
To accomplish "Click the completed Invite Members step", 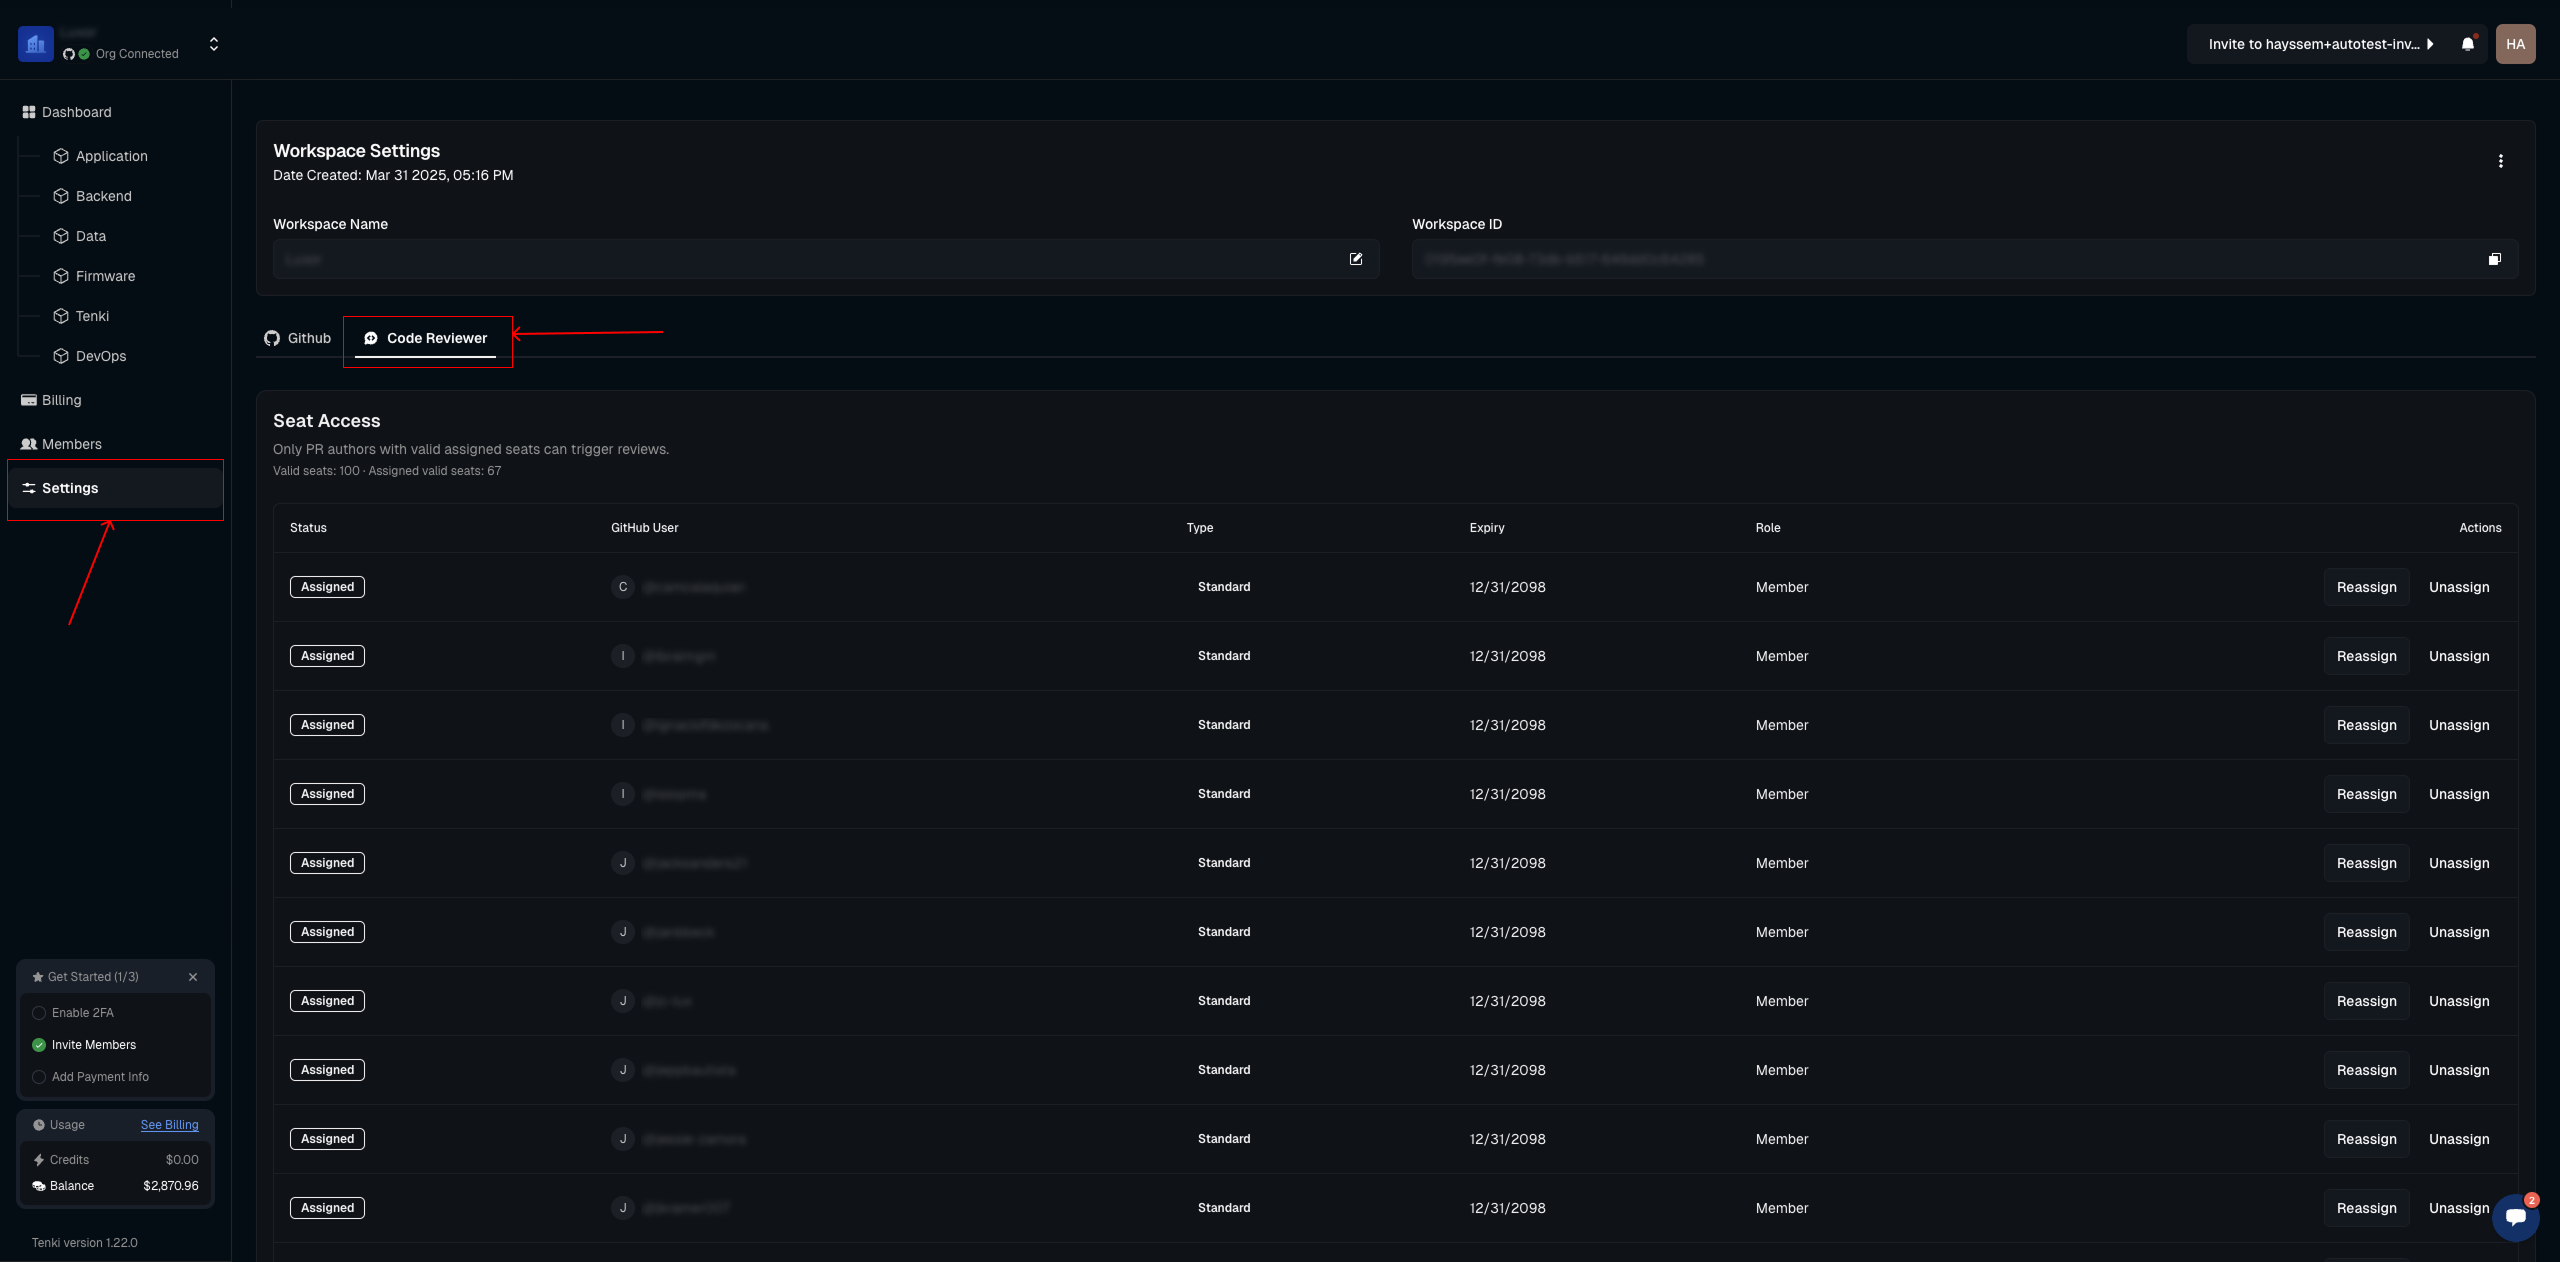I will point(93,1045).
